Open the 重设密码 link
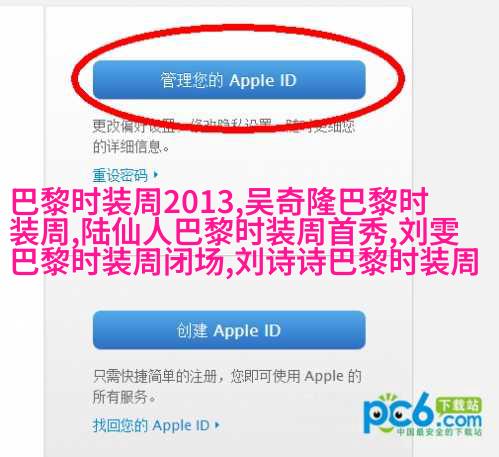Image resolution: width=499 pixels, height=457 pixels. click(120, 175)
